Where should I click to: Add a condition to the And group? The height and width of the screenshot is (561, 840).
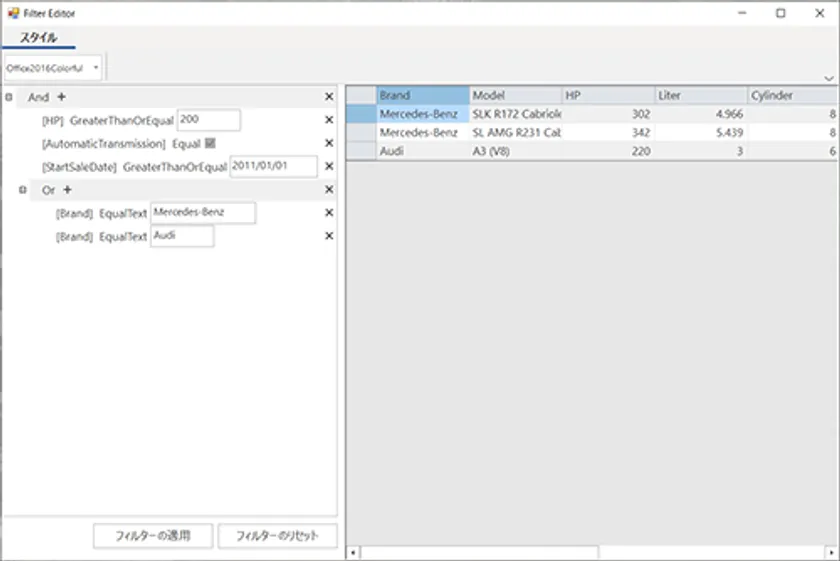tap(61, 97)
